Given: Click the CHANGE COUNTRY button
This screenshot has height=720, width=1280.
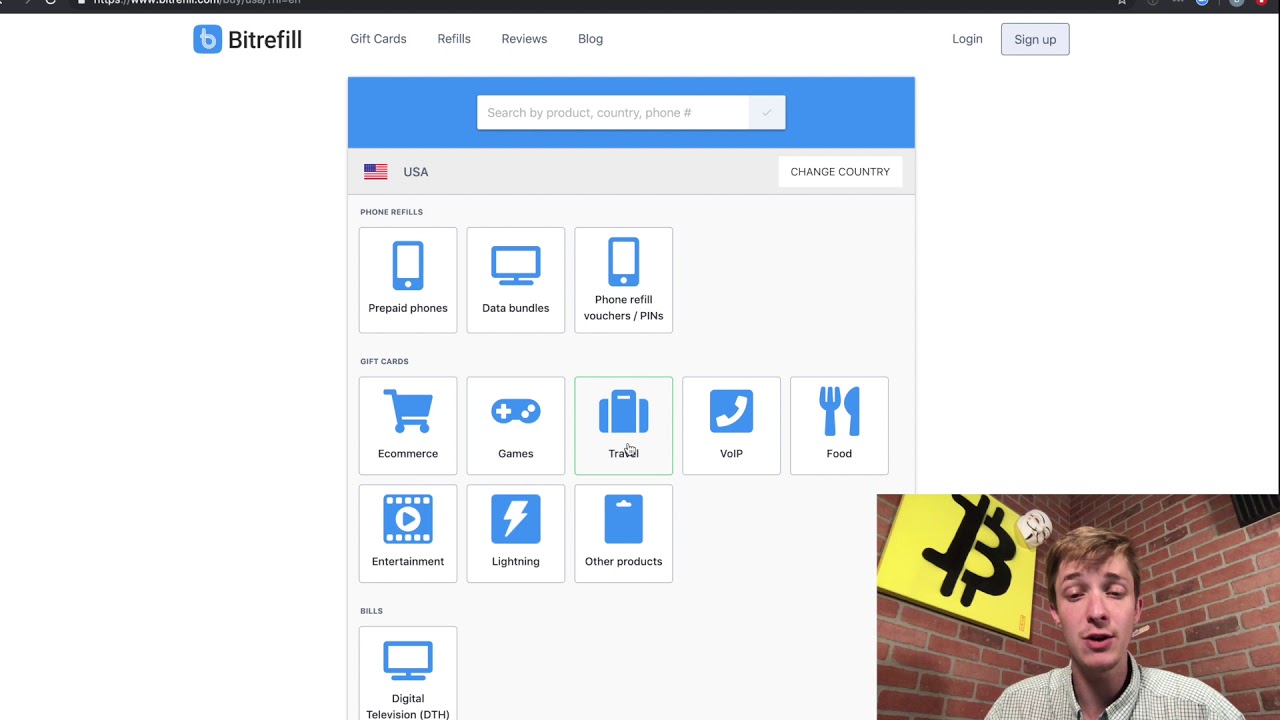Looking at the screenshot, I should (x=840, y=172).
